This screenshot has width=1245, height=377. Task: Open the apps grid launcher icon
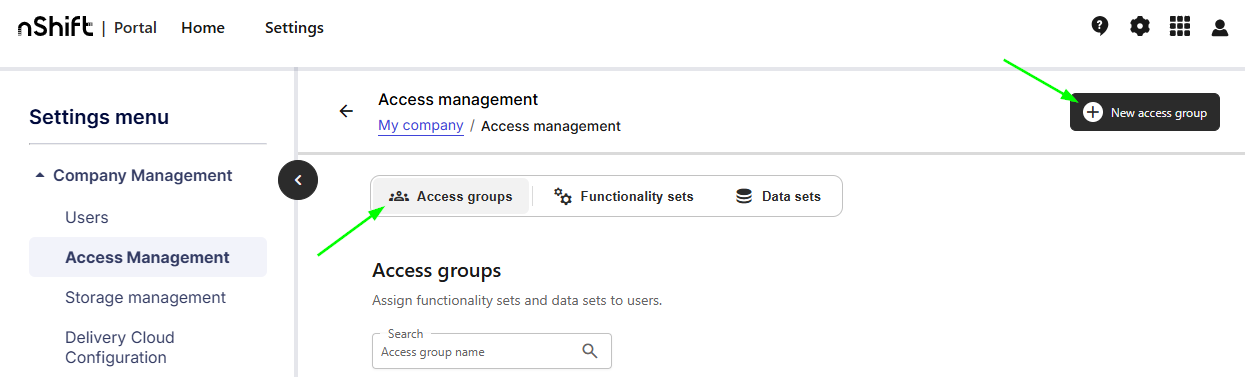(1180, 27)
